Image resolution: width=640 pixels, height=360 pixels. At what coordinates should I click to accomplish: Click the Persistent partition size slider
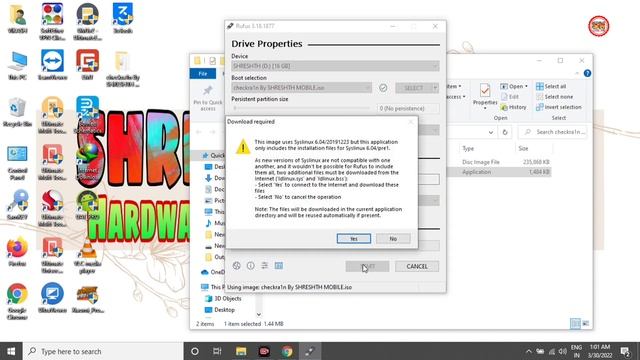click(x=302, y=108)
